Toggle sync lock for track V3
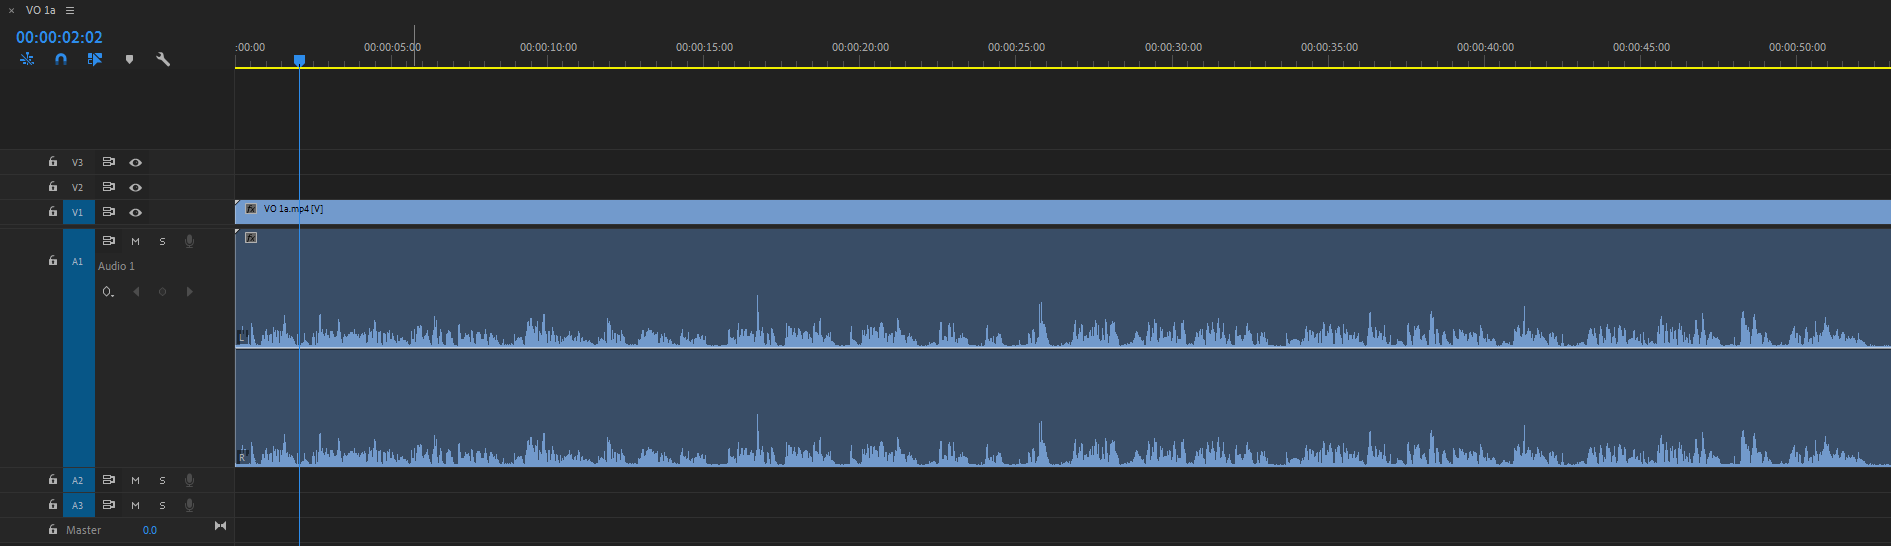 point(109,162)
